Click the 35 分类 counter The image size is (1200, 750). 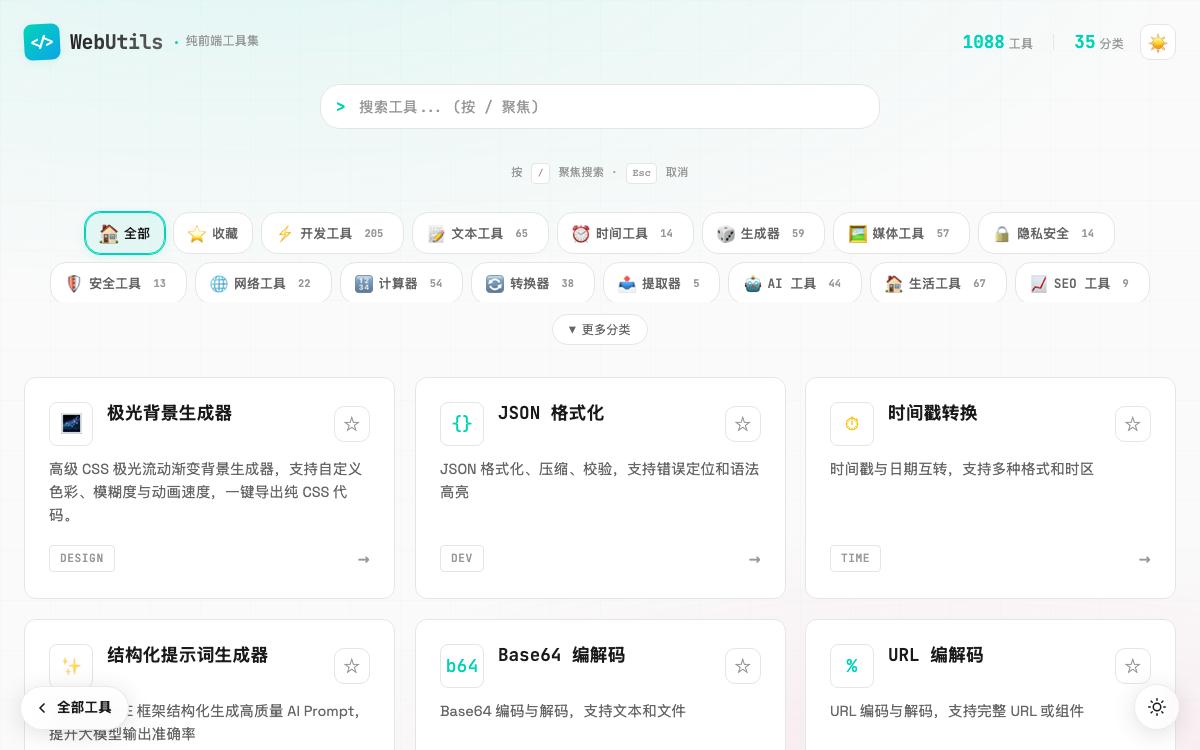click(1098, 42)
